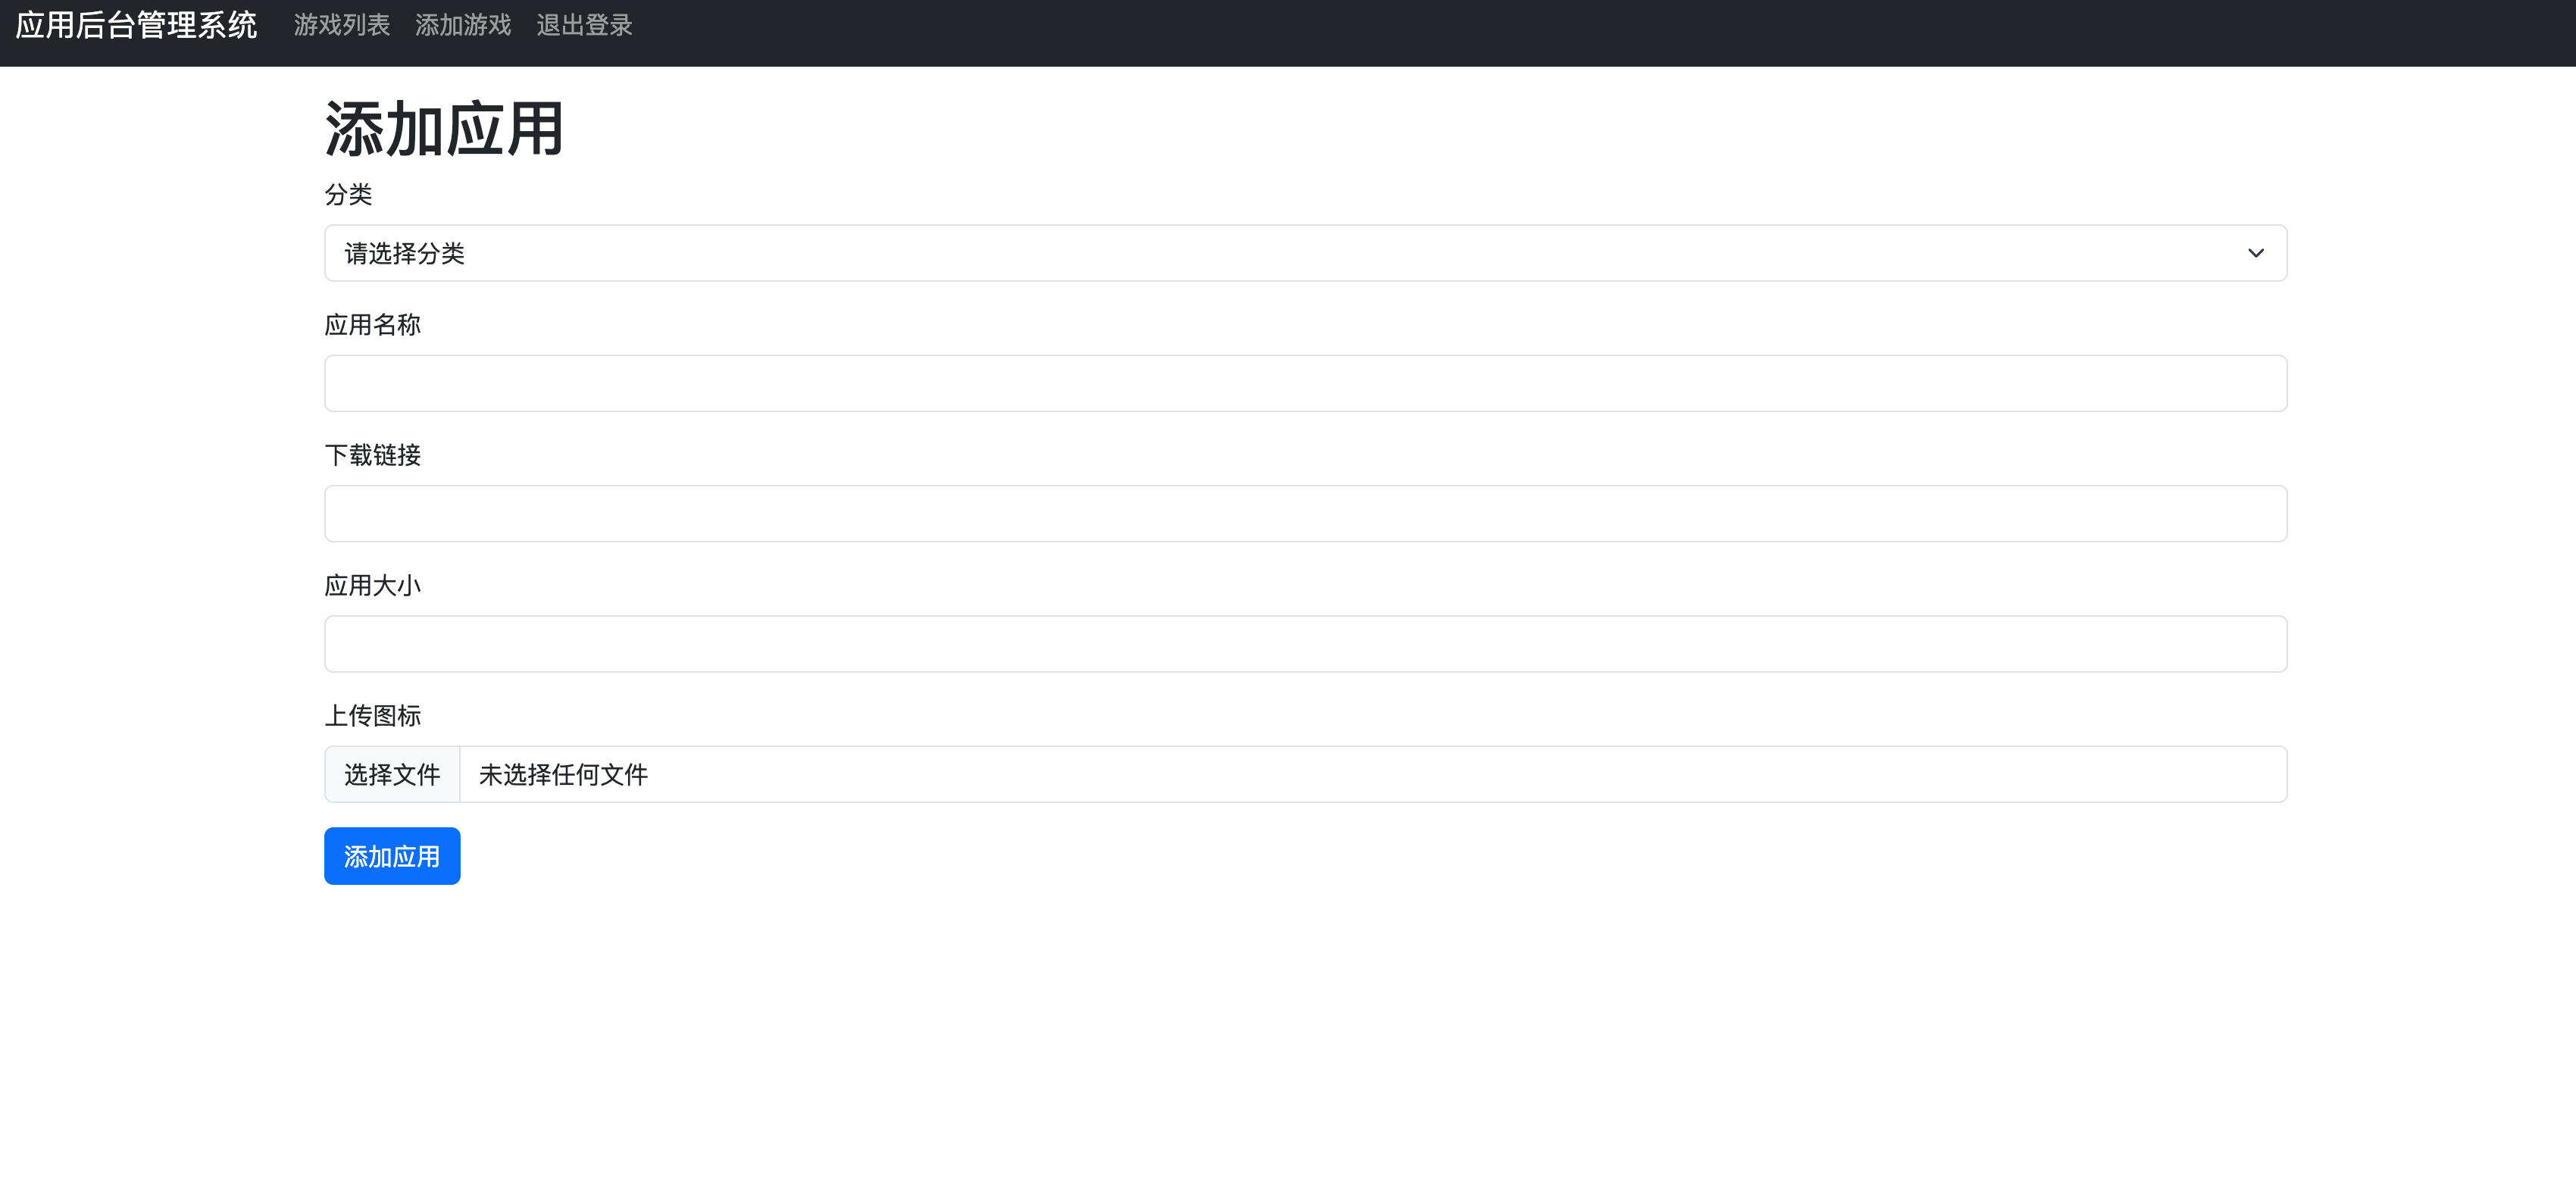Click the 未选择任何文件 file name area
Viewport: 2576px width, 1200px height.
click(563, 775)
